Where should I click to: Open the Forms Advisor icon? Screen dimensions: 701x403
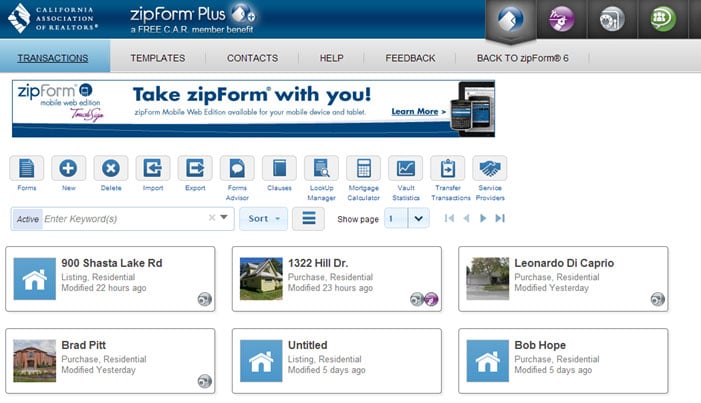[237, 168]
